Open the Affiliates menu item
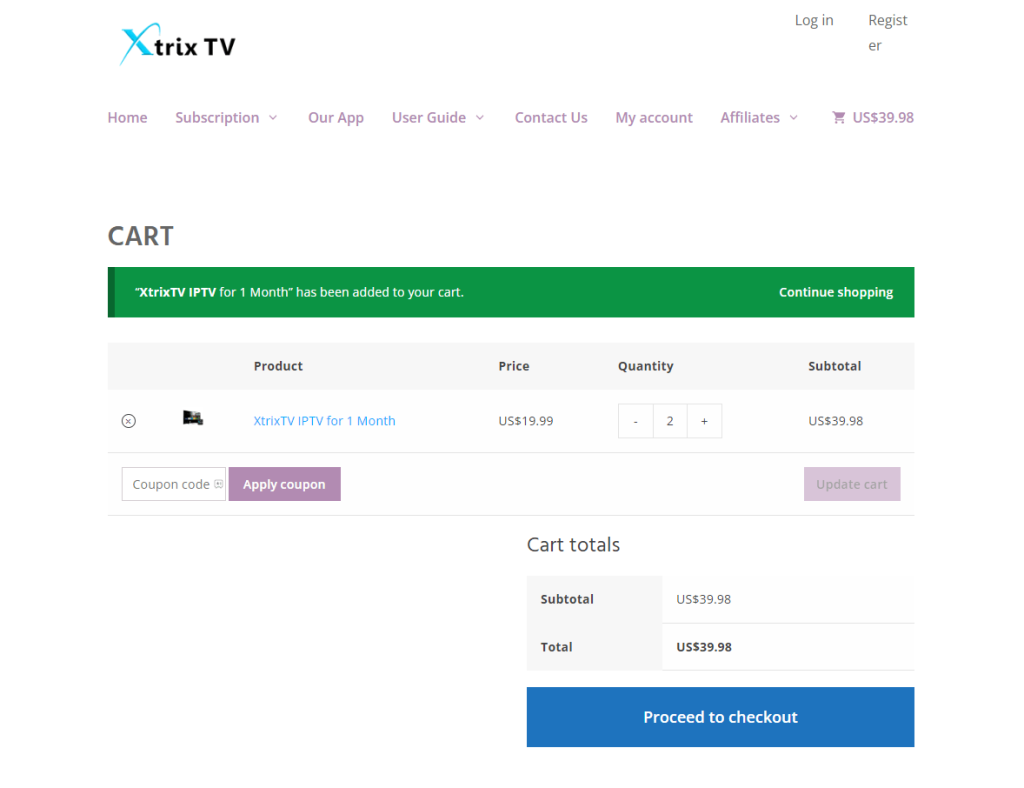Image resolution: width=1024 pixels, height=788 pixels. [x=750, y=118]
